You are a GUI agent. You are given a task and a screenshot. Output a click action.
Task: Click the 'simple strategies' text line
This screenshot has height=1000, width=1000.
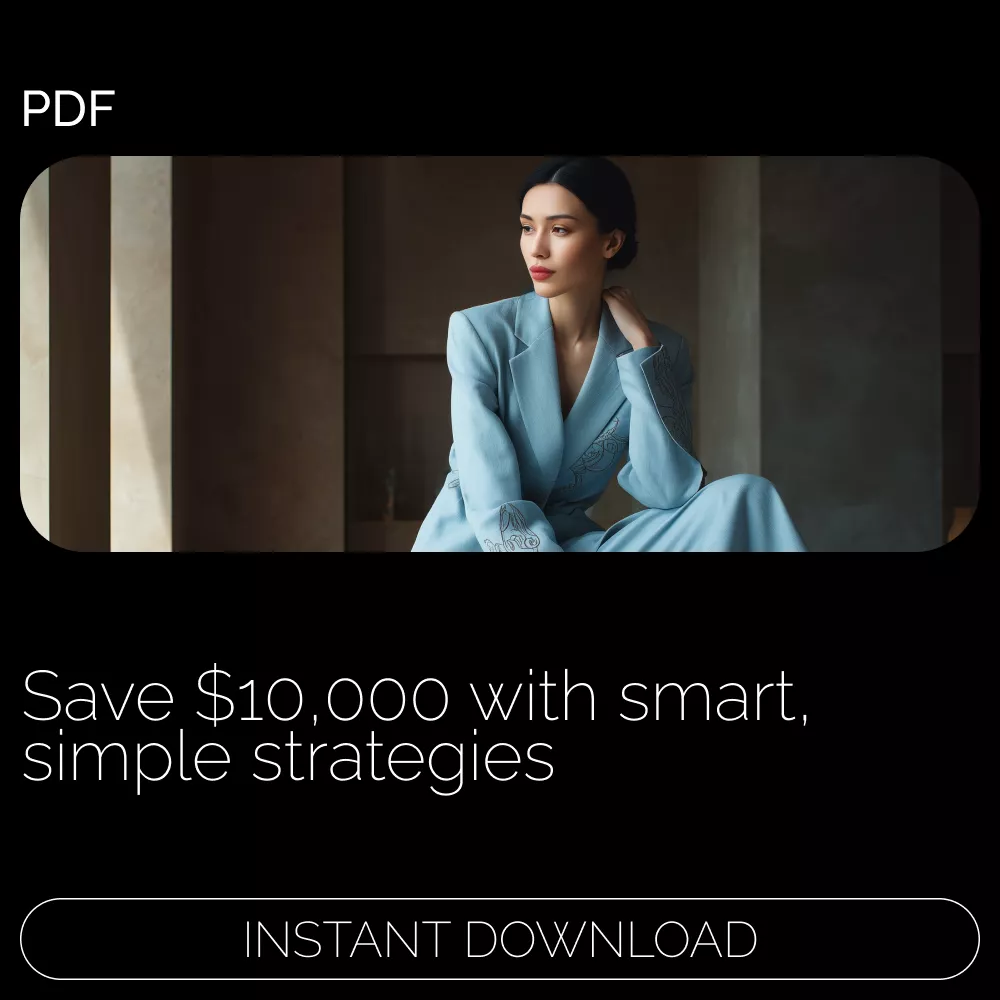tap(288, 758)
